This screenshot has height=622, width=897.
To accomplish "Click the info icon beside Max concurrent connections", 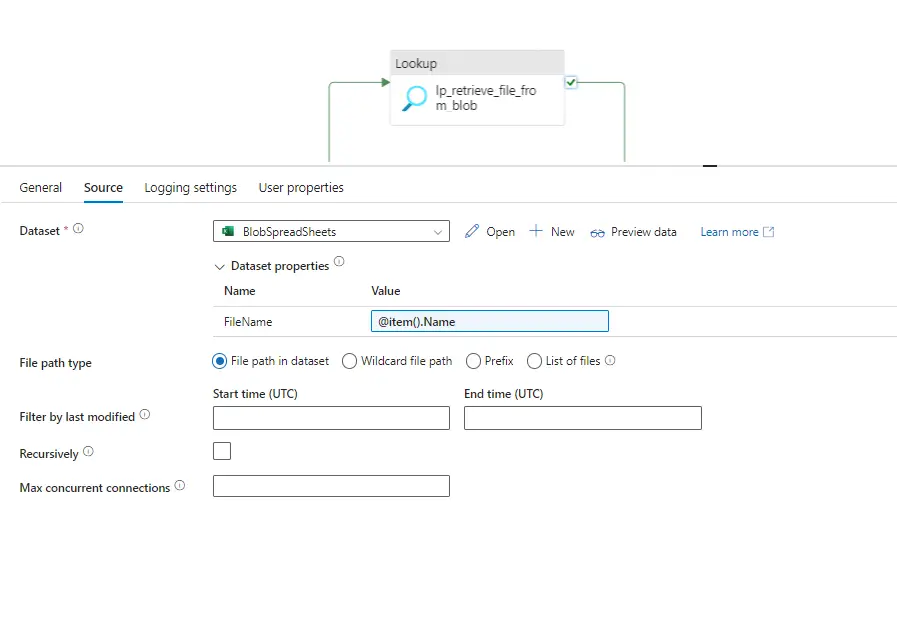I will [x=181, y=485].
